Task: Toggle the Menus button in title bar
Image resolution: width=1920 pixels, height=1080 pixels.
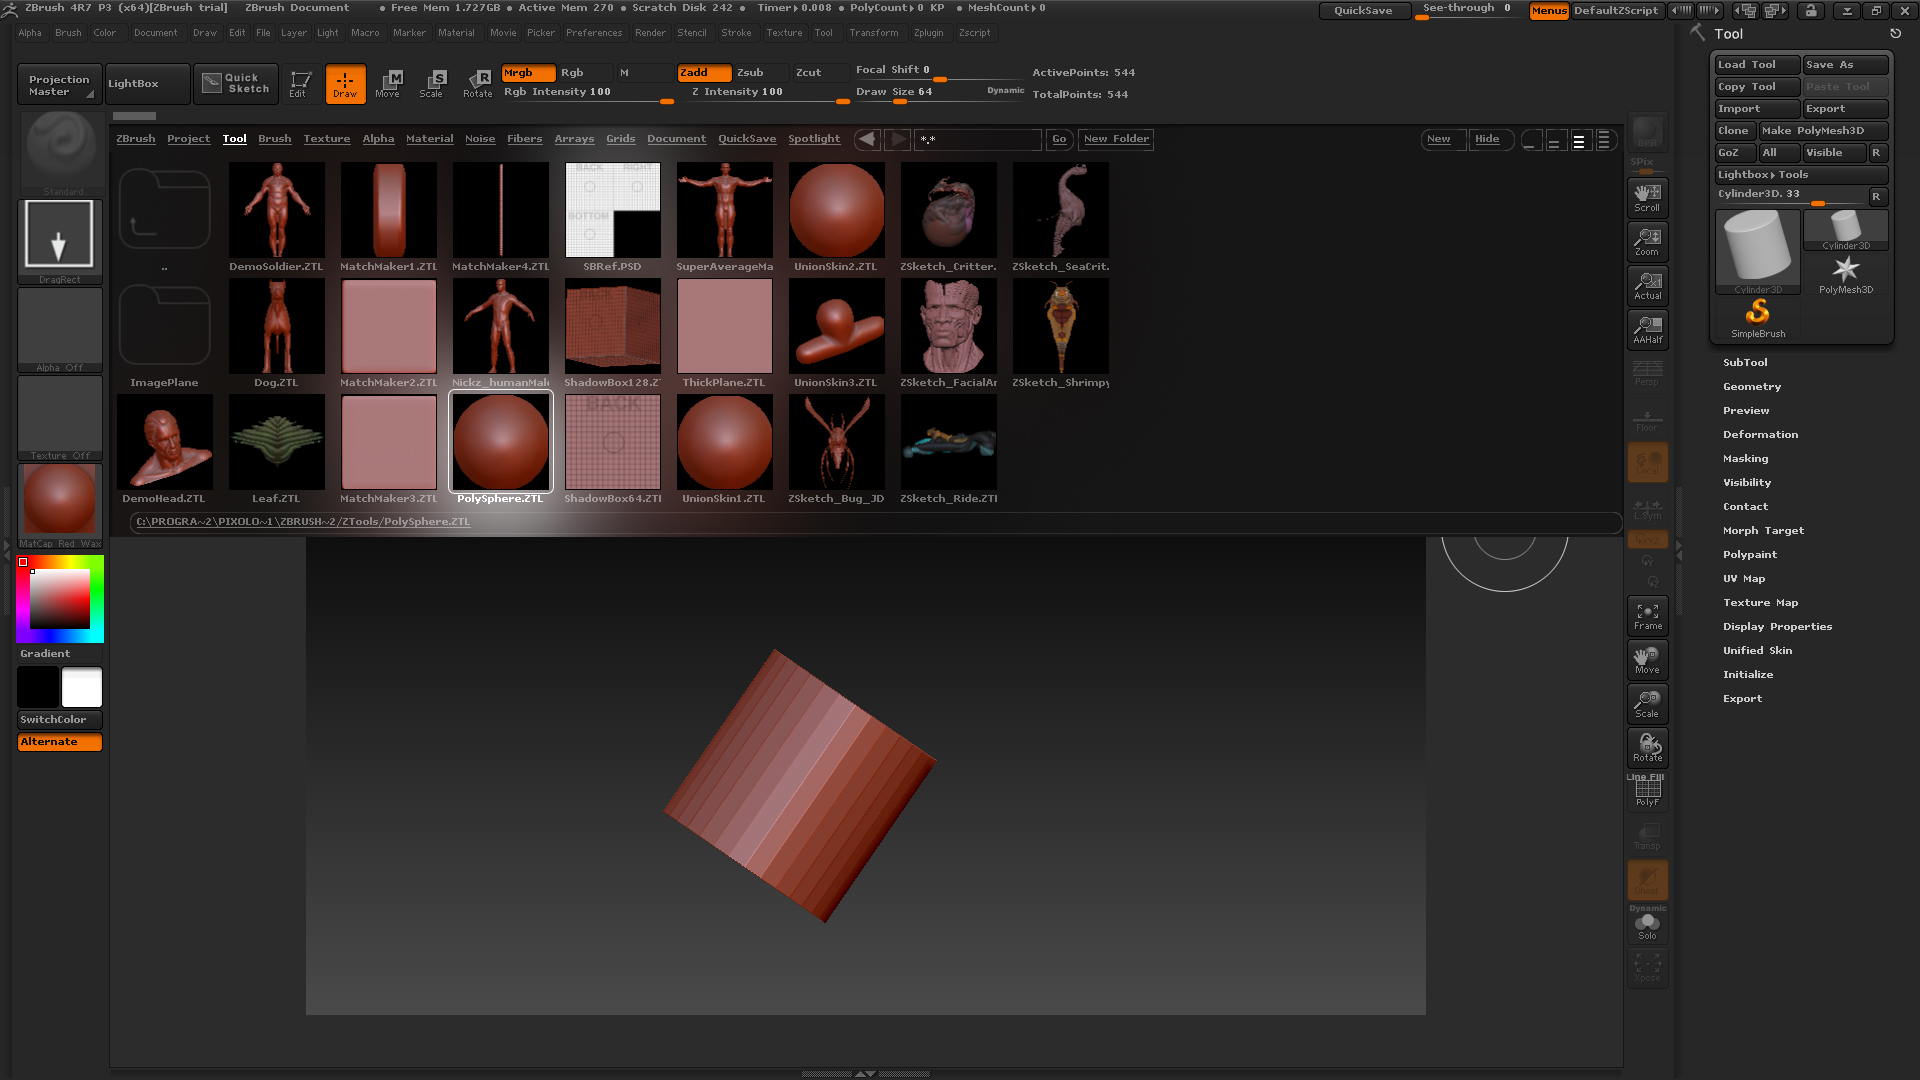Action: (1549, 10)
